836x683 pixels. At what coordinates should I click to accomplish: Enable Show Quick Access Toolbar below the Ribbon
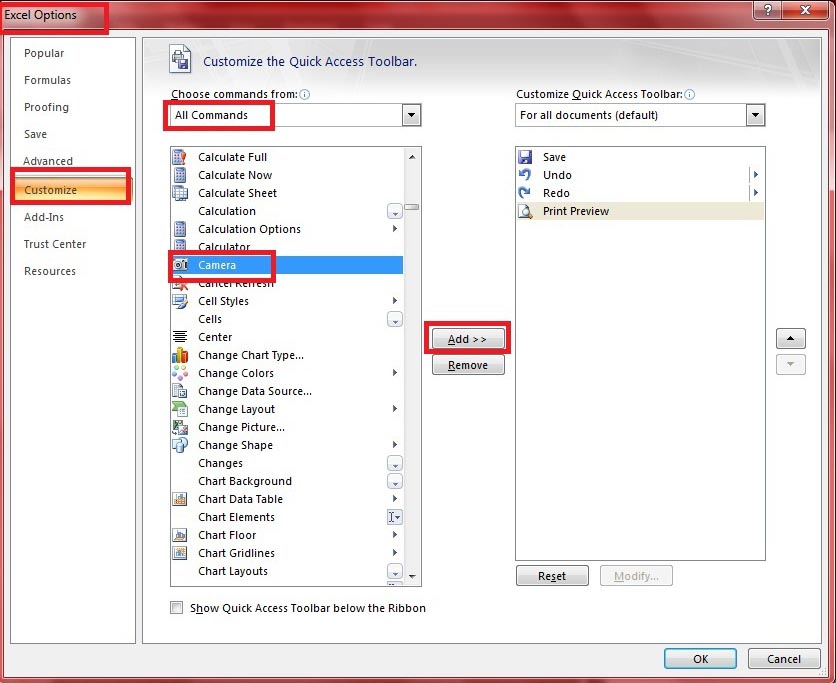(176, 607)
